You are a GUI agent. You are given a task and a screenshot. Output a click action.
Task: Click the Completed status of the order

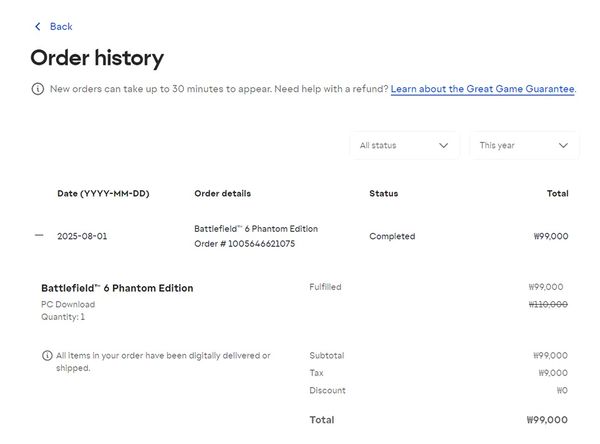click(392, 236)
